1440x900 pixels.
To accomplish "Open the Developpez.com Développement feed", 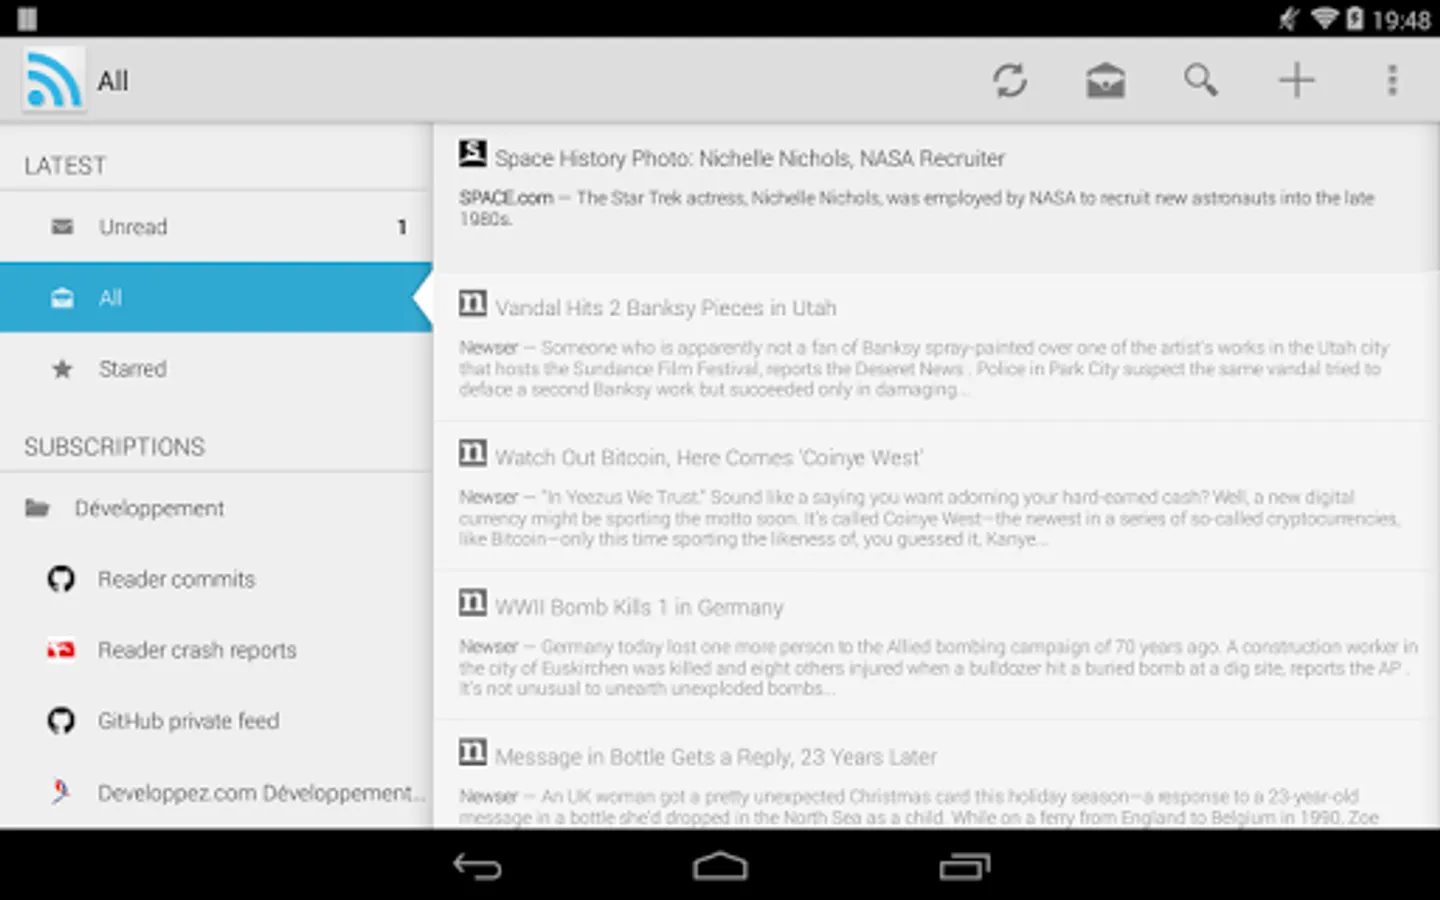I will [216, 792].
